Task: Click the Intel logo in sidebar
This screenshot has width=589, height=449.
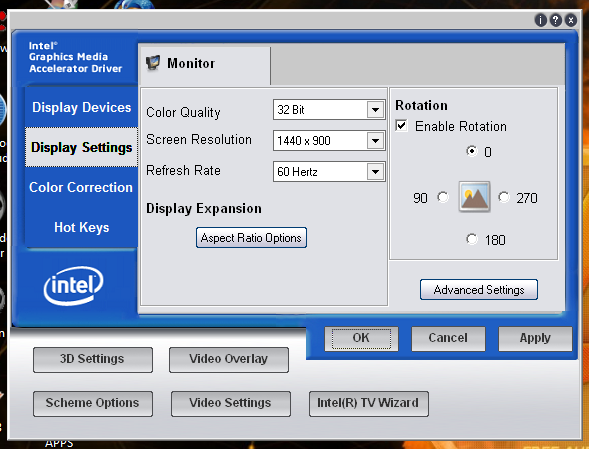Action: (74, 285)
